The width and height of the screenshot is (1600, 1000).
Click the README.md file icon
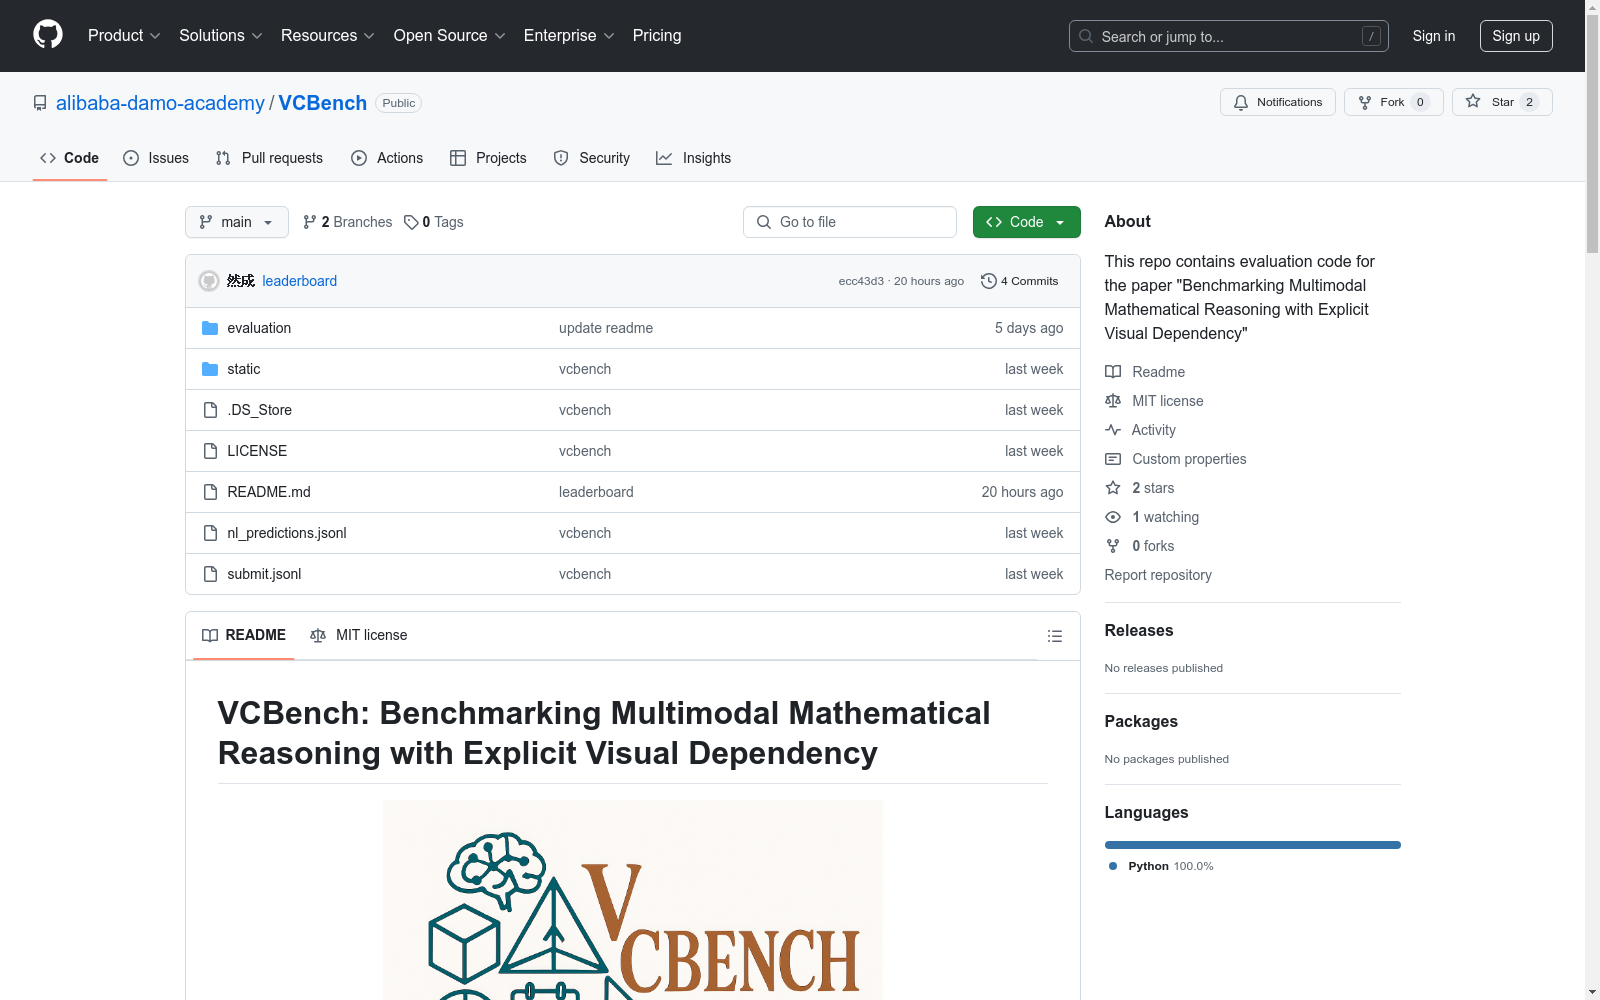point(210,492)
